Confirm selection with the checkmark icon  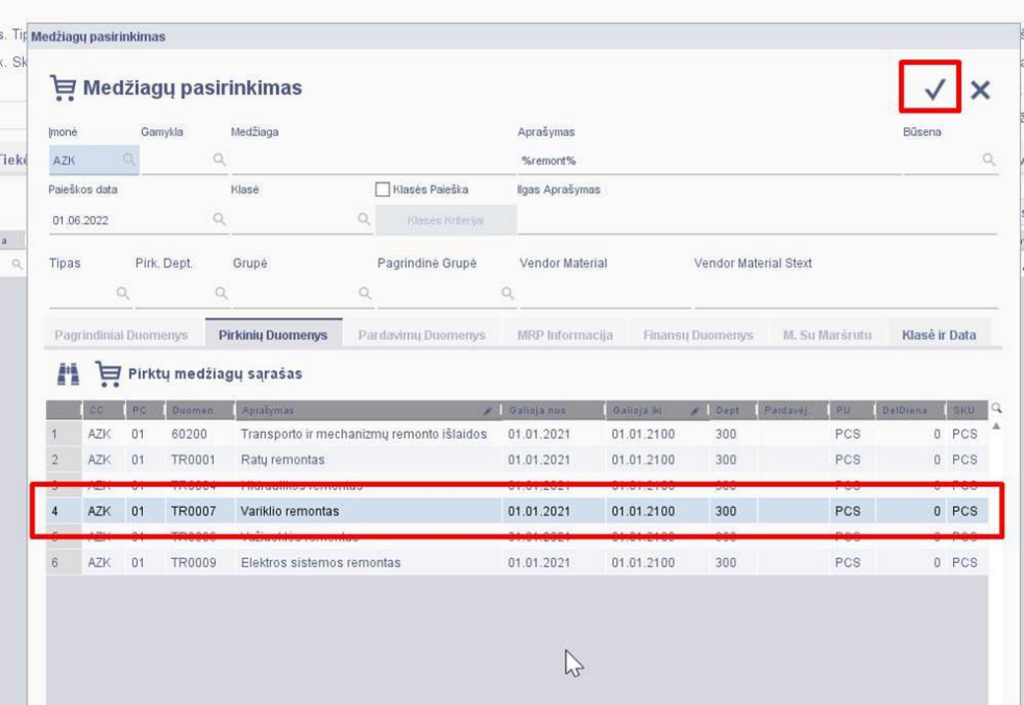click(x=932, y=88)
